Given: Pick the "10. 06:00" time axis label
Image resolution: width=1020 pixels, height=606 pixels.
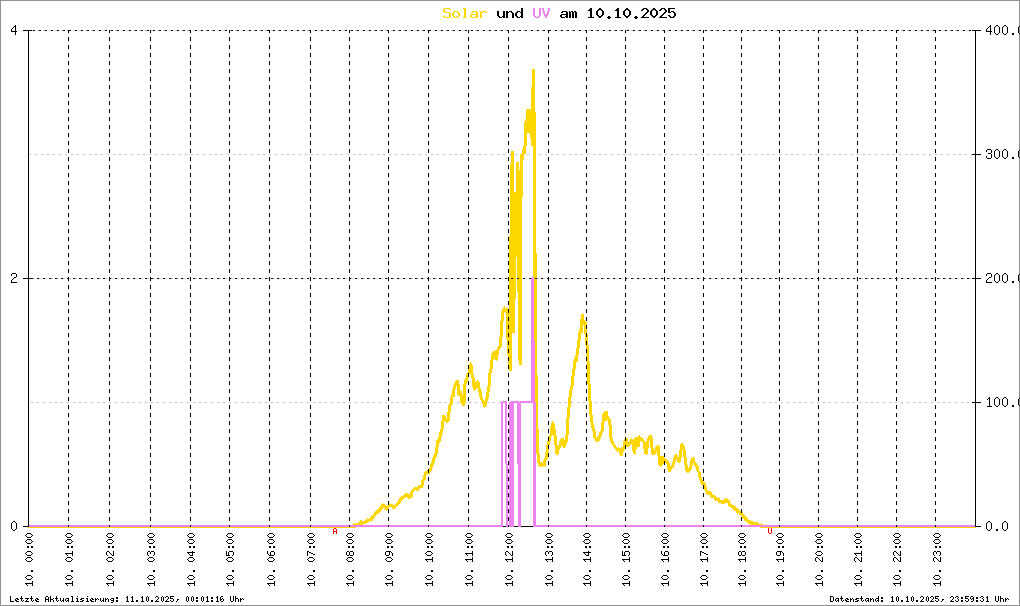Looking at the screenshot, I should coord(270,561).
